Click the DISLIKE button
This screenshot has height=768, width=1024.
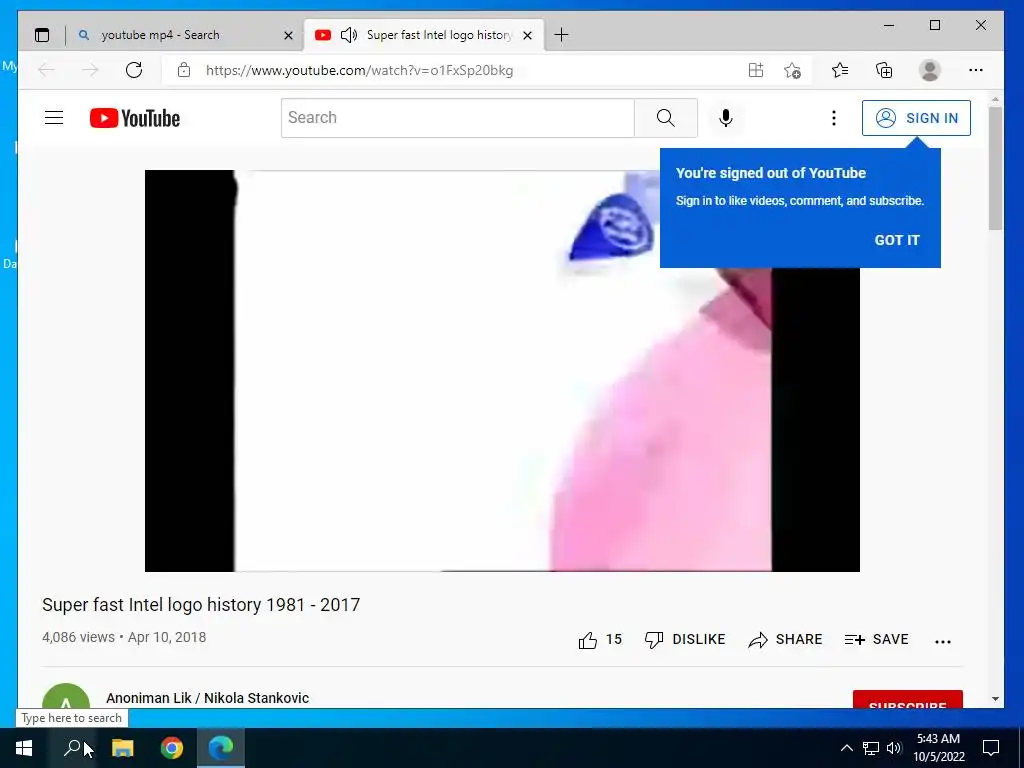[684, 640]
